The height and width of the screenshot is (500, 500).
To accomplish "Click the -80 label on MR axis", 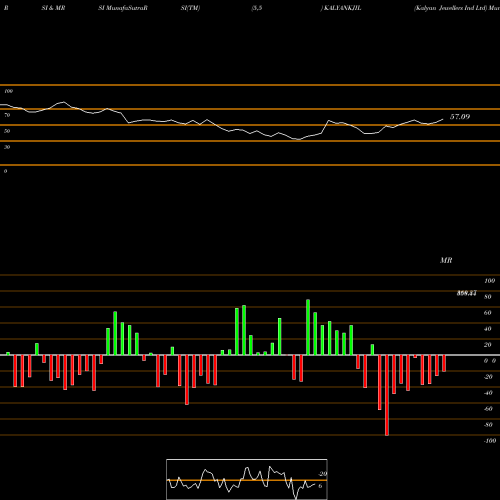I will (488, 425).
